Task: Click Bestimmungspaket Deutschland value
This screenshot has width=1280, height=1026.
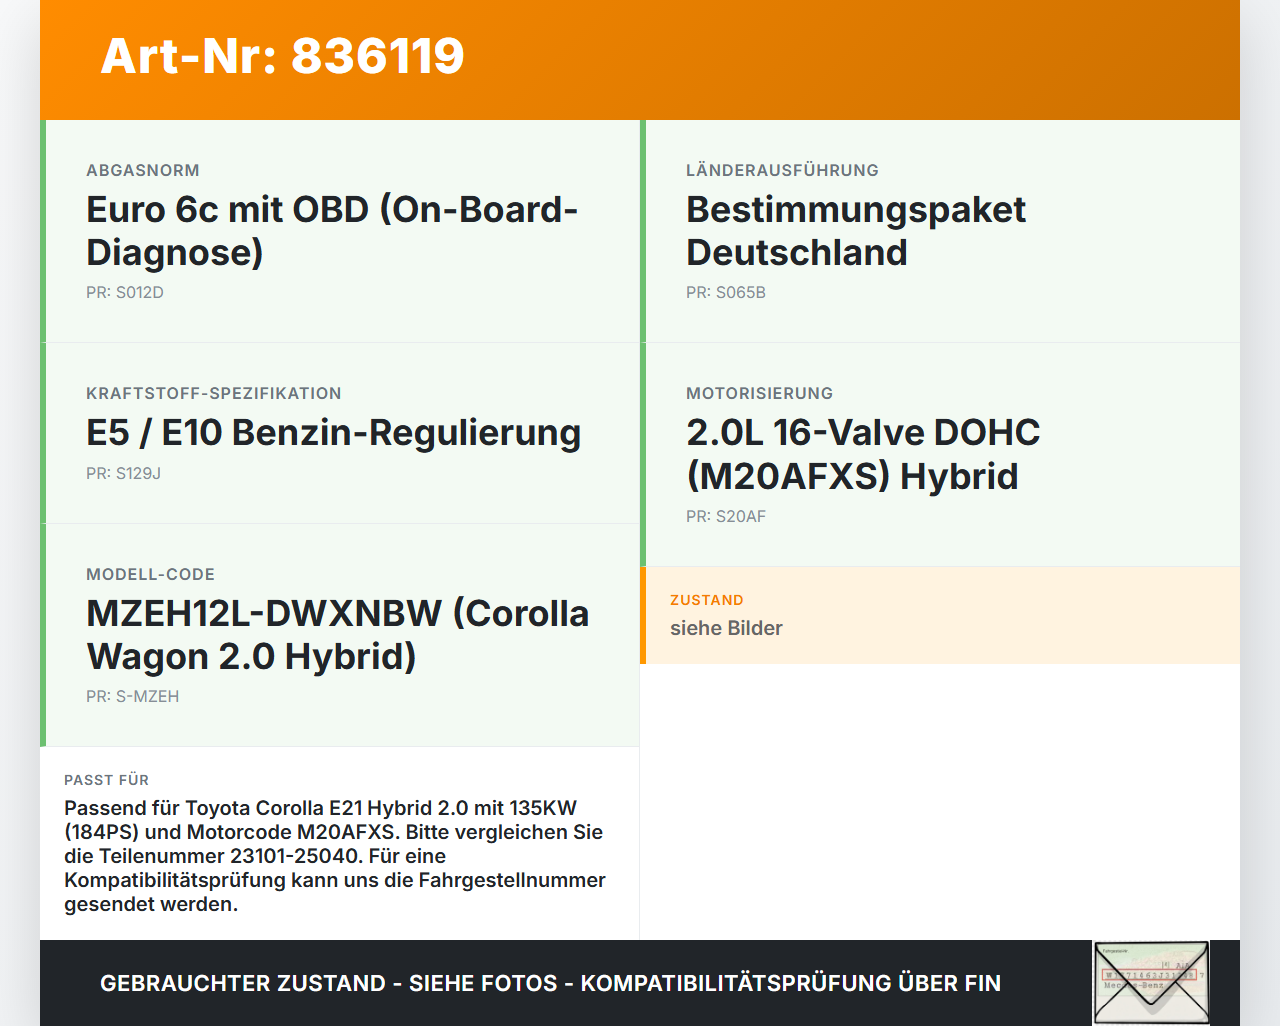Action: 856,231
